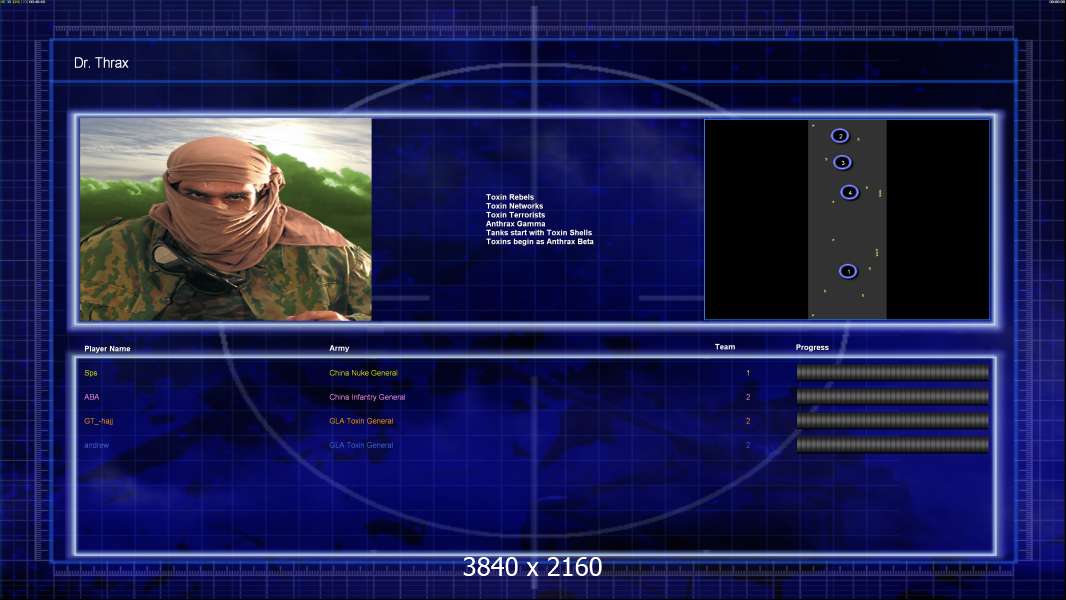Click the Player Name column header
Image resolution: width=1066 pixels, height=600 pixels.
pyautogui.click(x=107, y=349)
